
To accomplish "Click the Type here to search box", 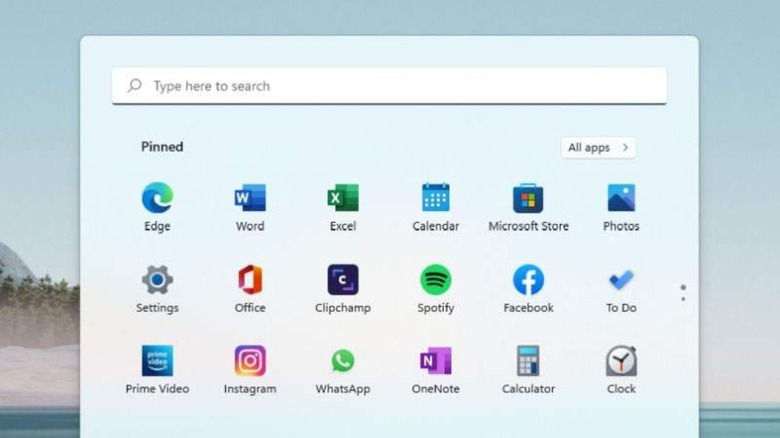I will click(x=390, y=86).
